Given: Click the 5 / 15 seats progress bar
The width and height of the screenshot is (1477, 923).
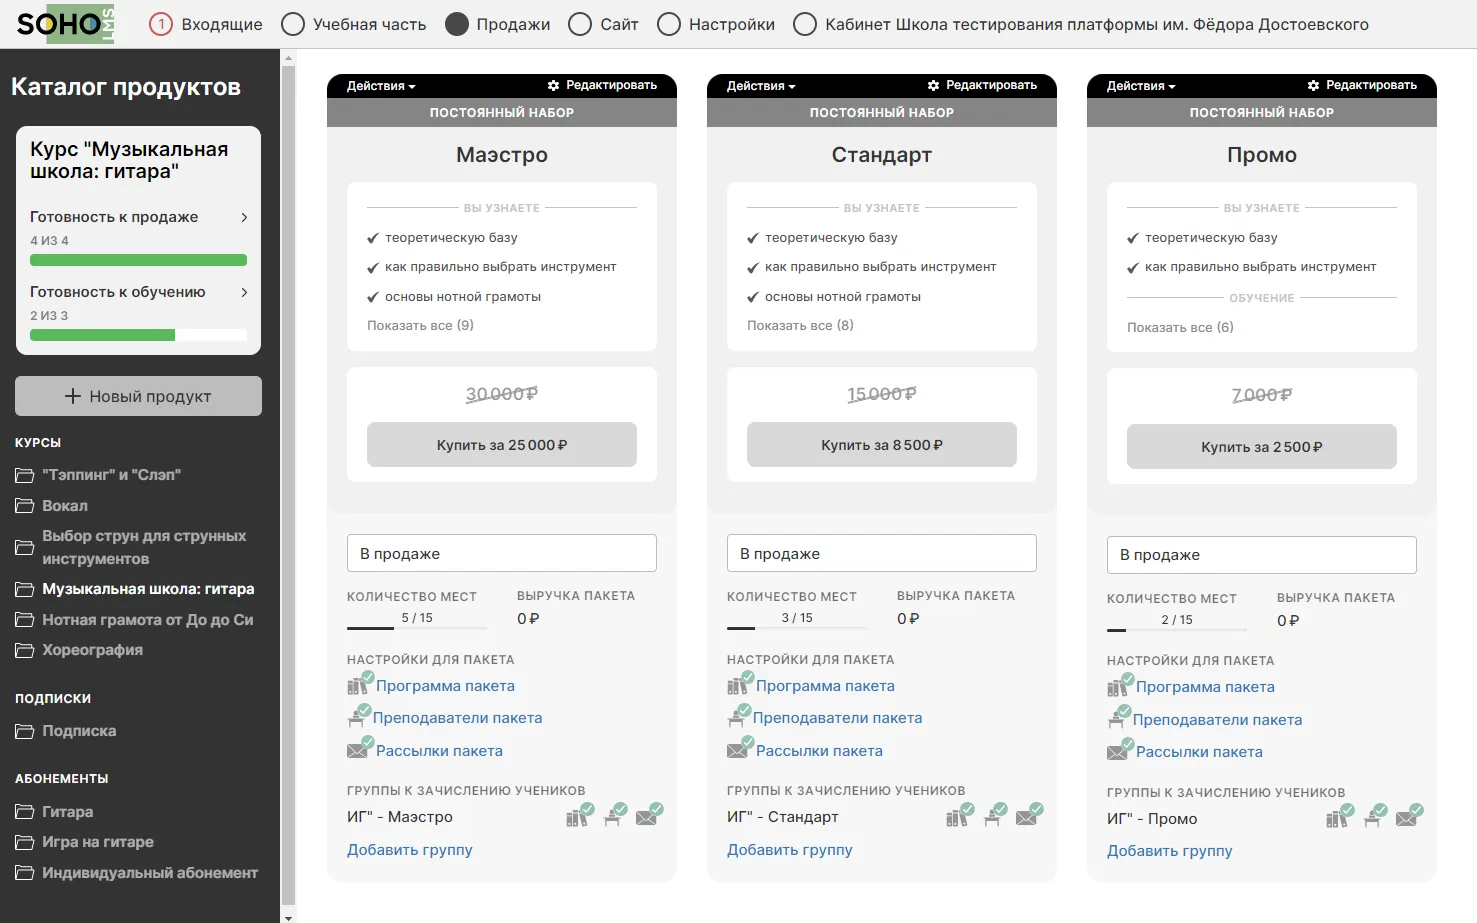Looking at the screenshot, I should (417, 628).
